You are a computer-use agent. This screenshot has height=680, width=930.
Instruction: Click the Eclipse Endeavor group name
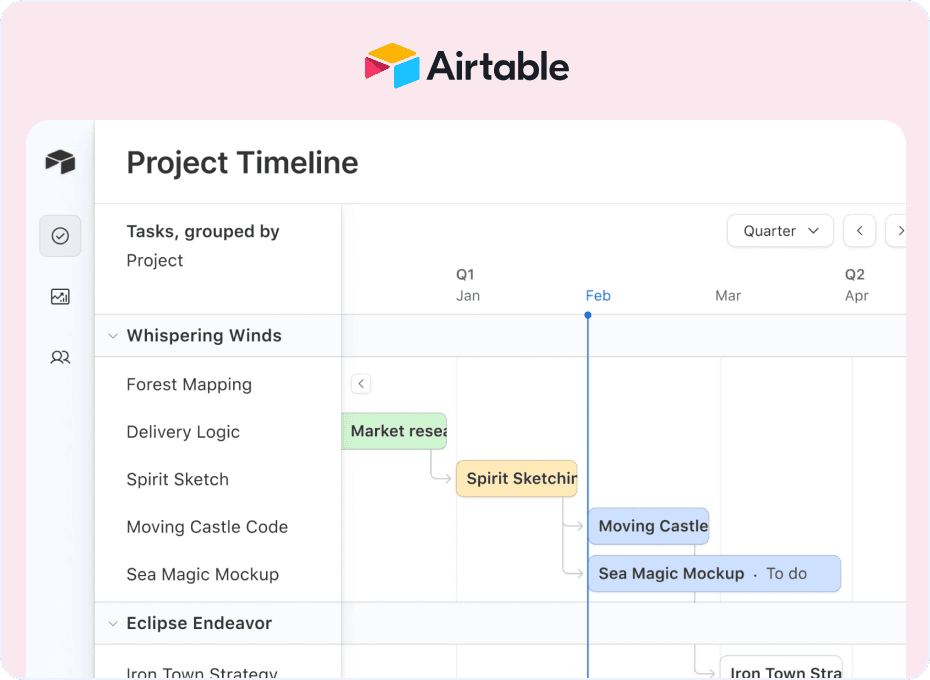pyautogui.click(x=199, y=623)
